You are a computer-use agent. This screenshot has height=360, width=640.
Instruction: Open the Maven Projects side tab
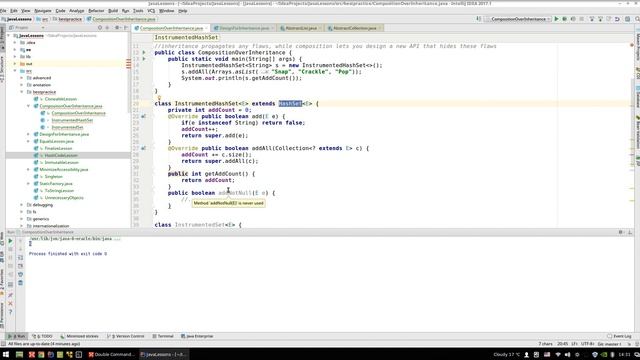637,48
